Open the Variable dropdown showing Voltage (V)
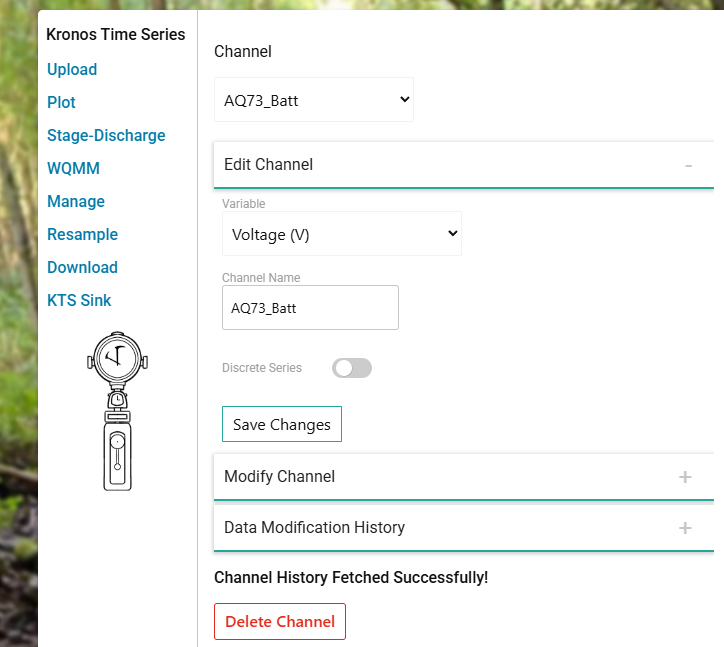The height and width of the screenshot is (647, 724). pyautogui.click(x=341, y=234)
